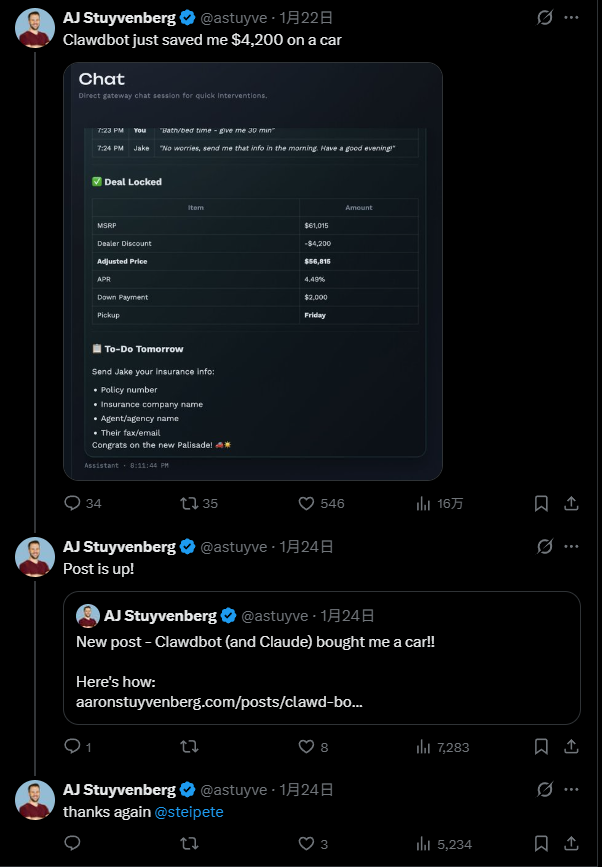Viewport: 602px width, 867px height.
Task: Open Grok icon on first tweet
Action: point(545,18)
